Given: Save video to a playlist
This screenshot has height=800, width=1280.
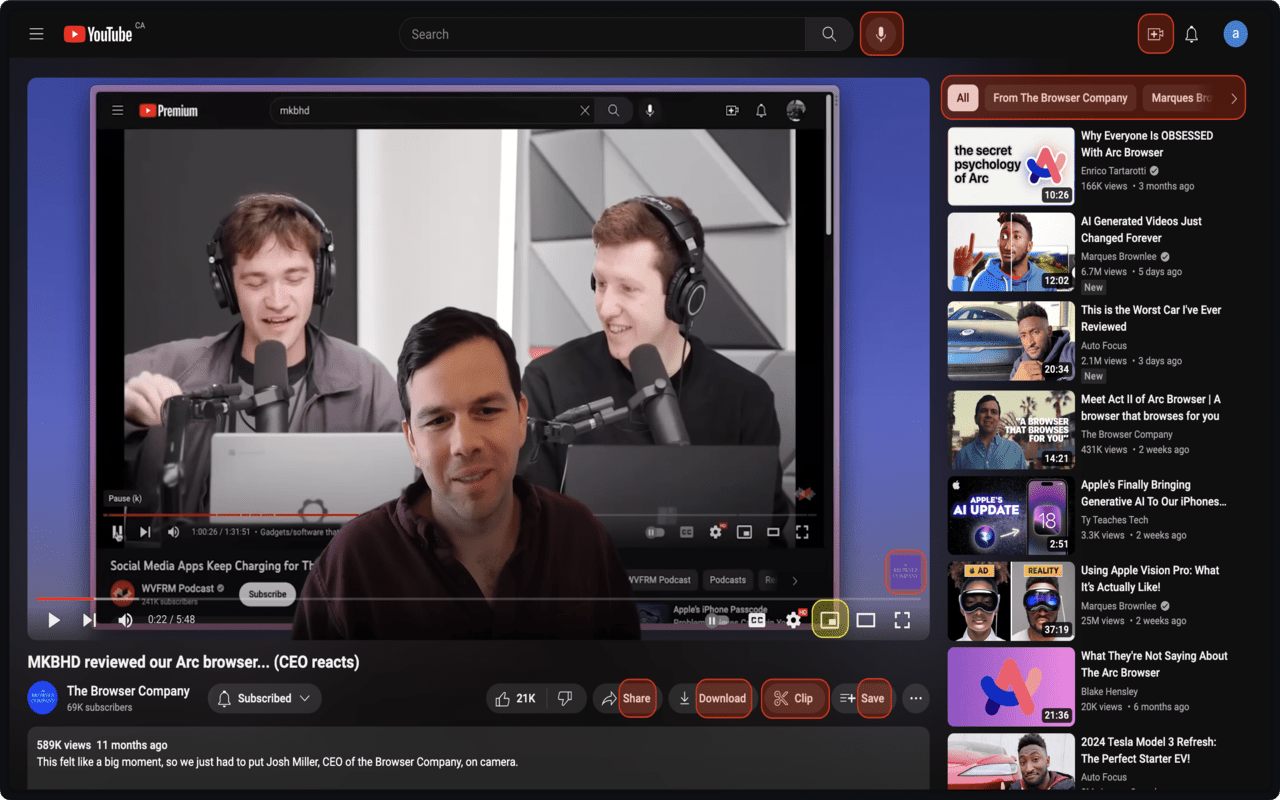Looking at the screenshot, I should click(863, 698).
